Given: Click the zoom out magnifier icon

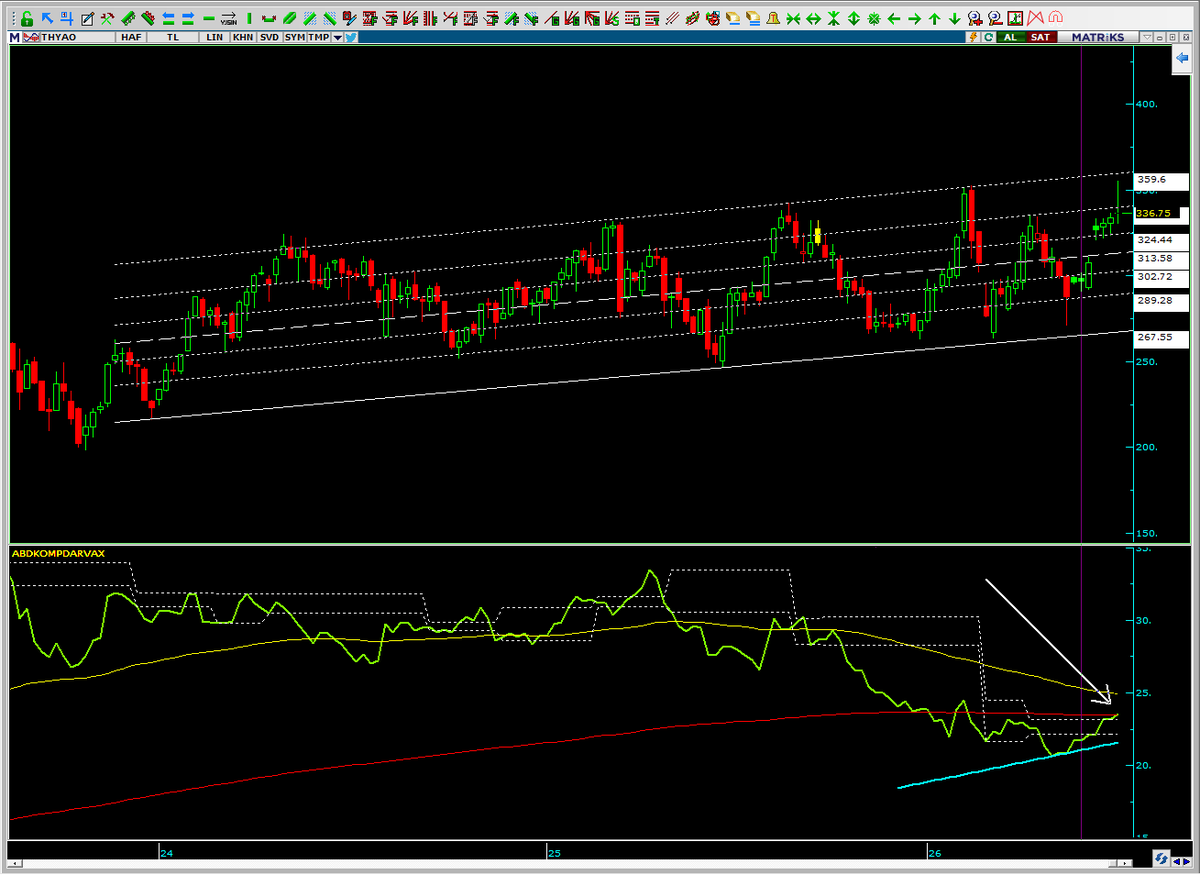Looking at the screenshot, I should tap(995, 19).
